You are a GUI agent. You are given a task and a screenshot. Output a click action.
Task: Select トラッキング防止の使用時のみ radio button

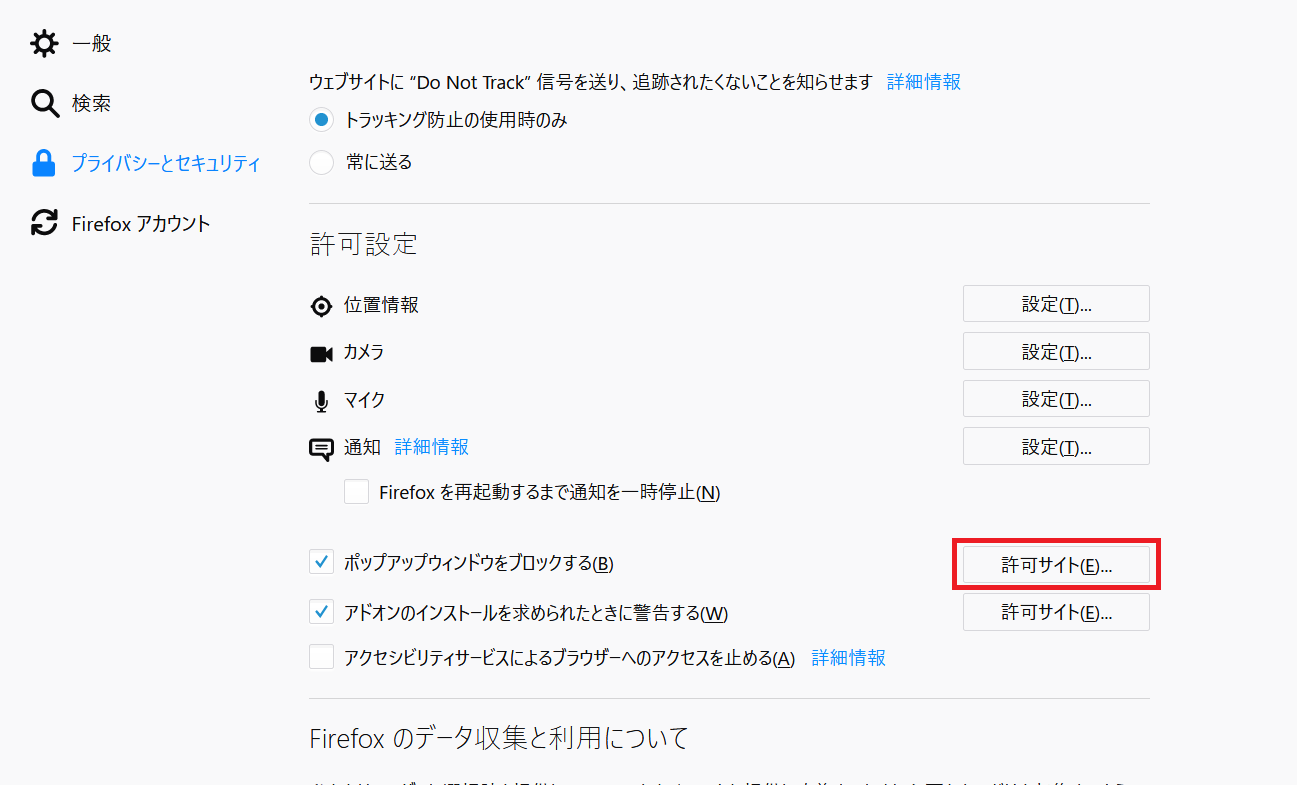point(321,120)
